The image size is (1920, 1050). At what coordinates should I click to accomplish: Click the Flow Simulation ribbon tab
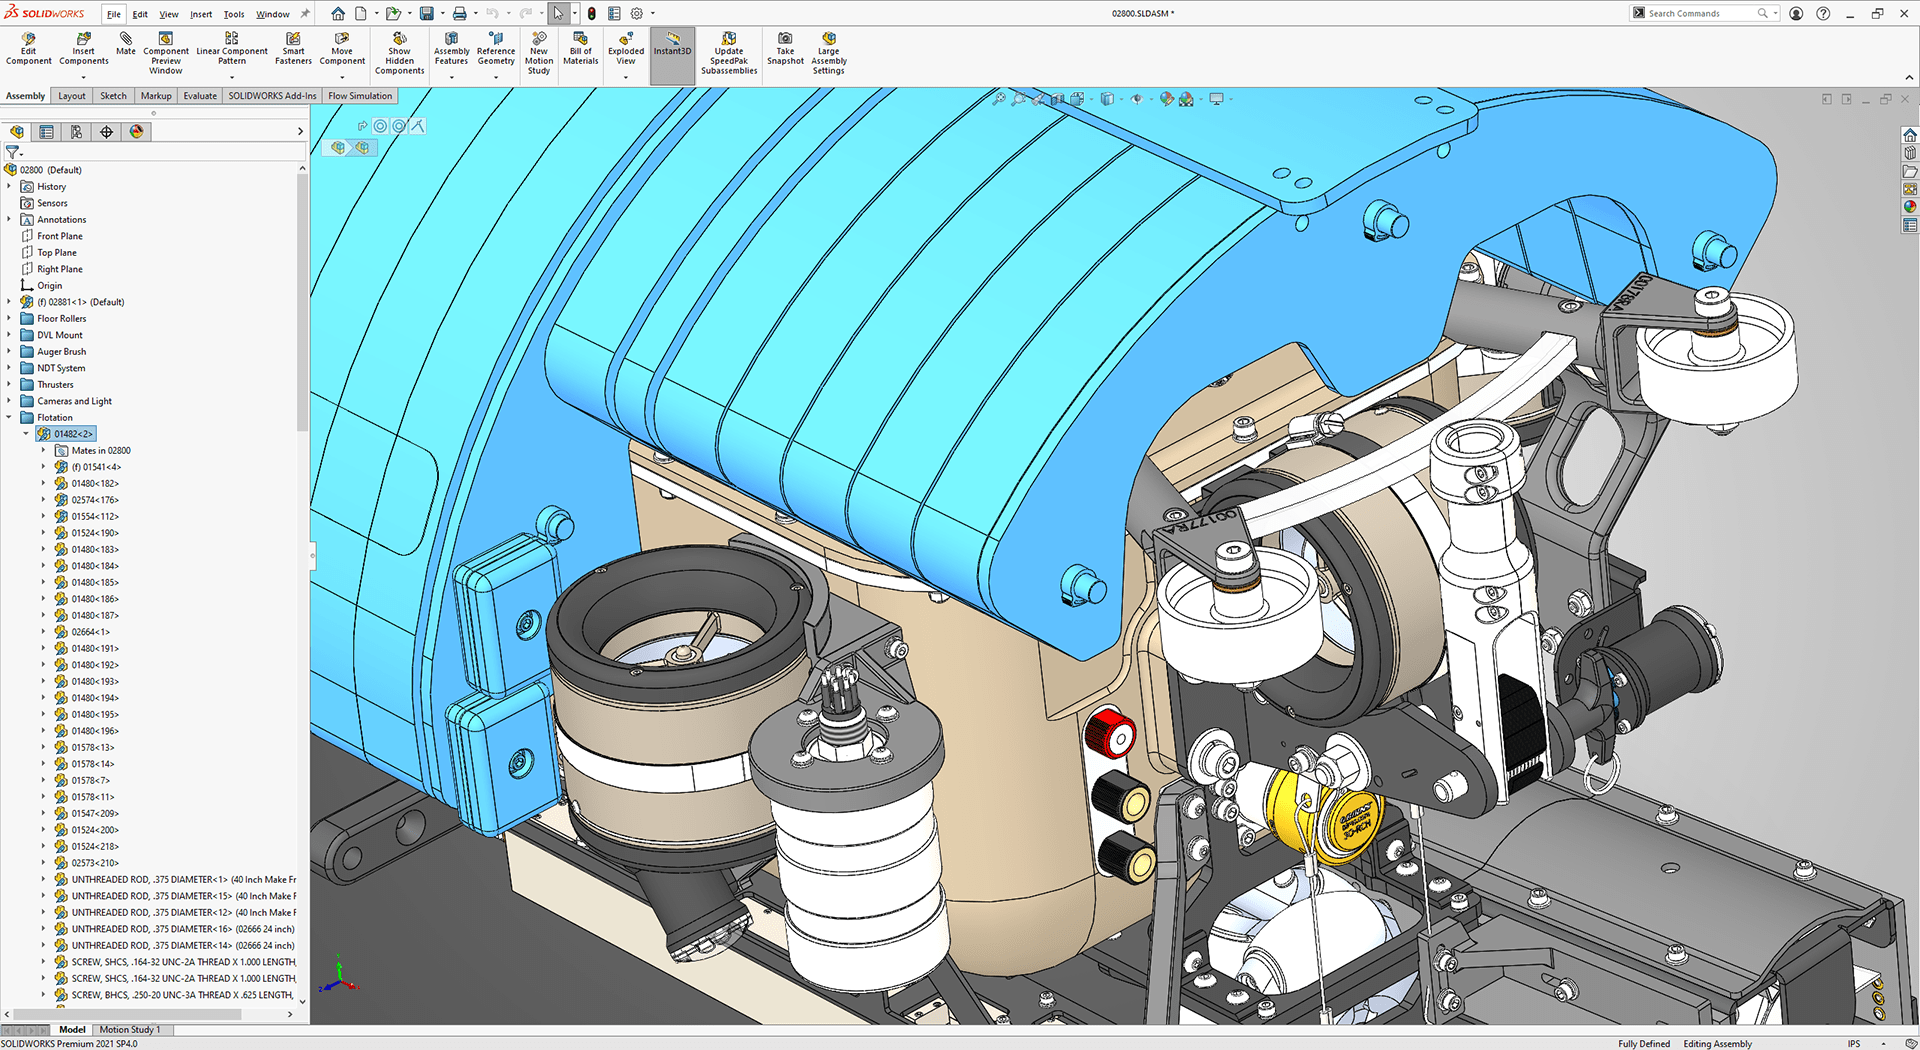(360, 95)
